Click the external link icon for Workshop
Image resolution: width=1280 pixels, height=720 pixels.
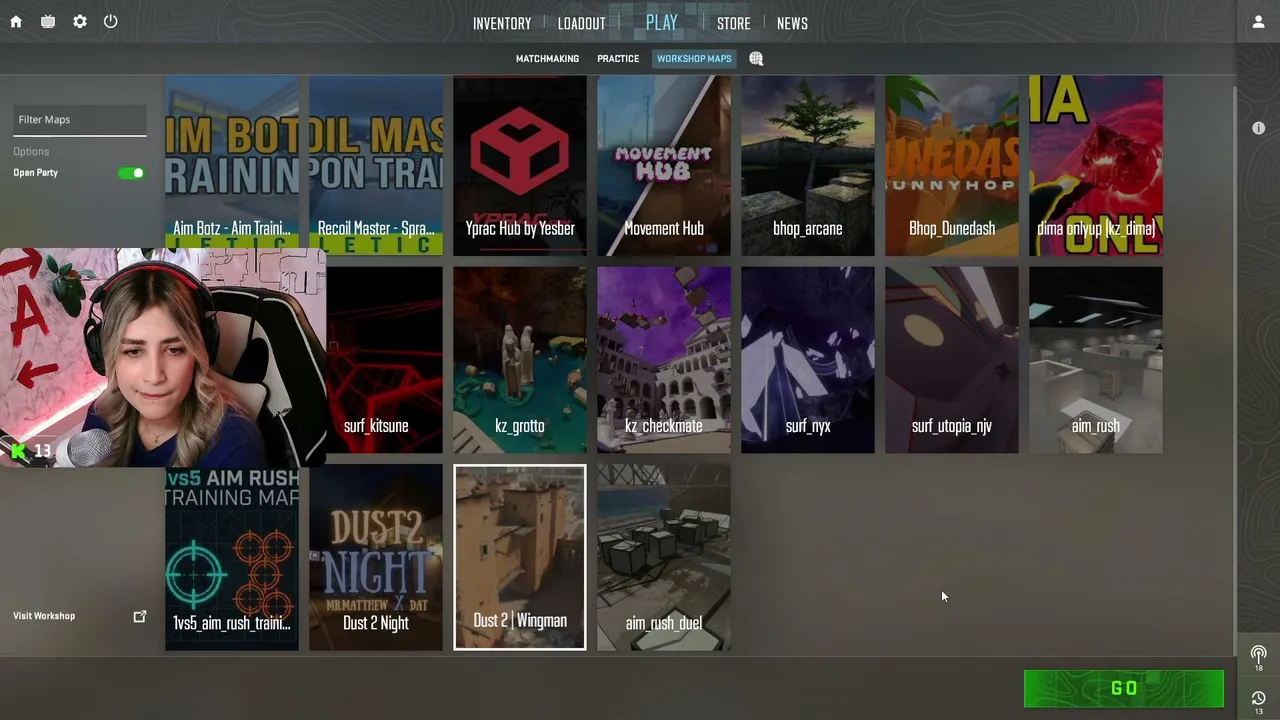coord(140,616)
